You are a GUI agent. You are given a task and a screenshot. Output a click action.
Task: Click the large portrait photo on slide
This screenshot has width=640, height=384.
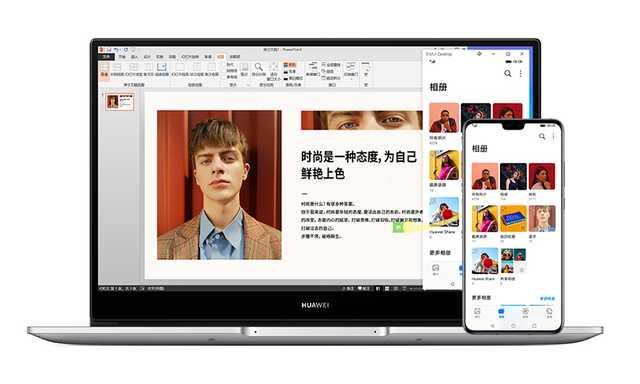click(219, 185)
